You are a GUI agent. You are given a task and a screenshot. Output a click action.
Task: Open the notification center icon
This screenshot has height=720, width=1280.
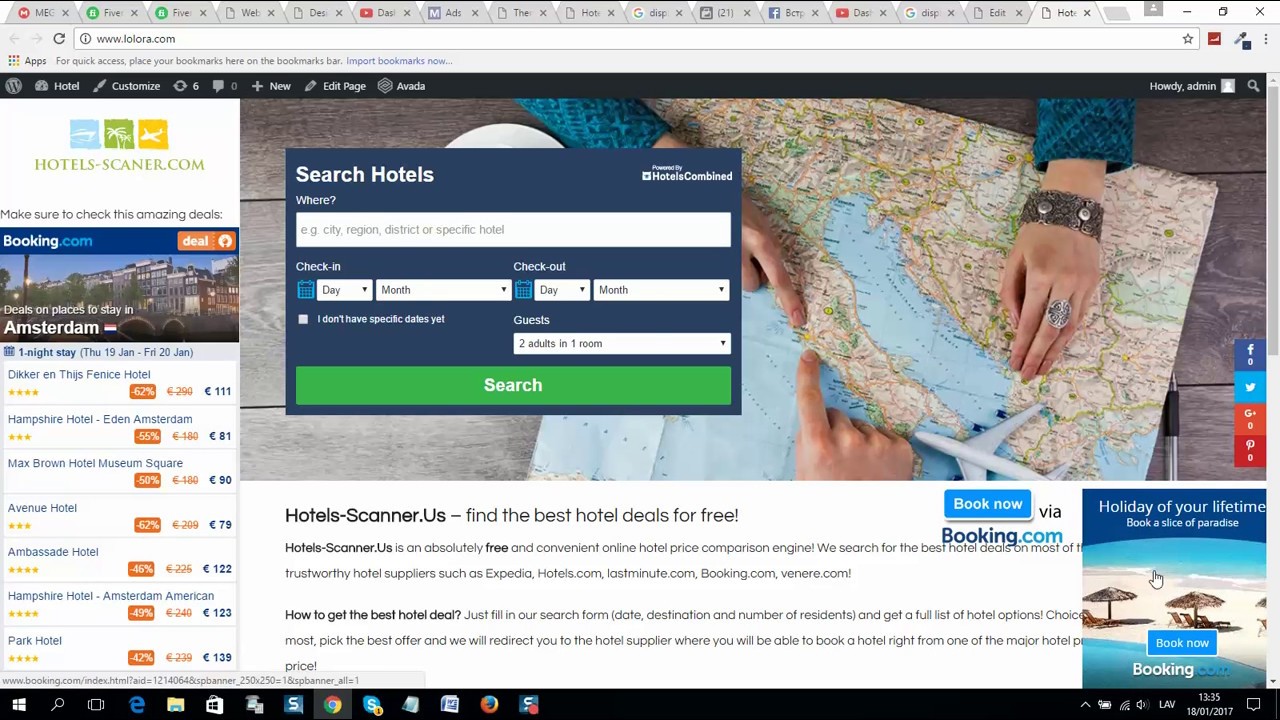pos(1253,705)
